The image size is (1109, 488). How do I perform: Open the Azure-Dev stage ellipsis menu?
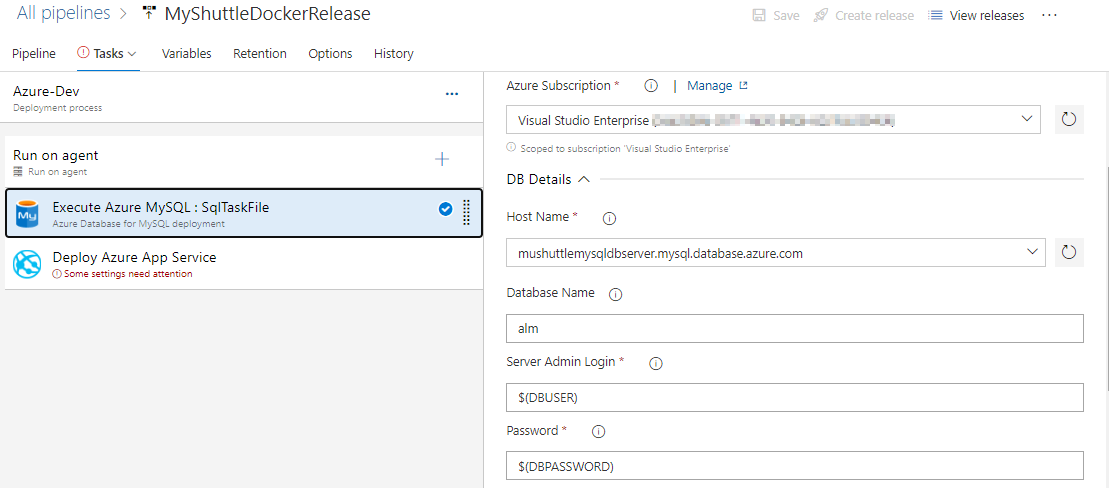tap(452, 94)
